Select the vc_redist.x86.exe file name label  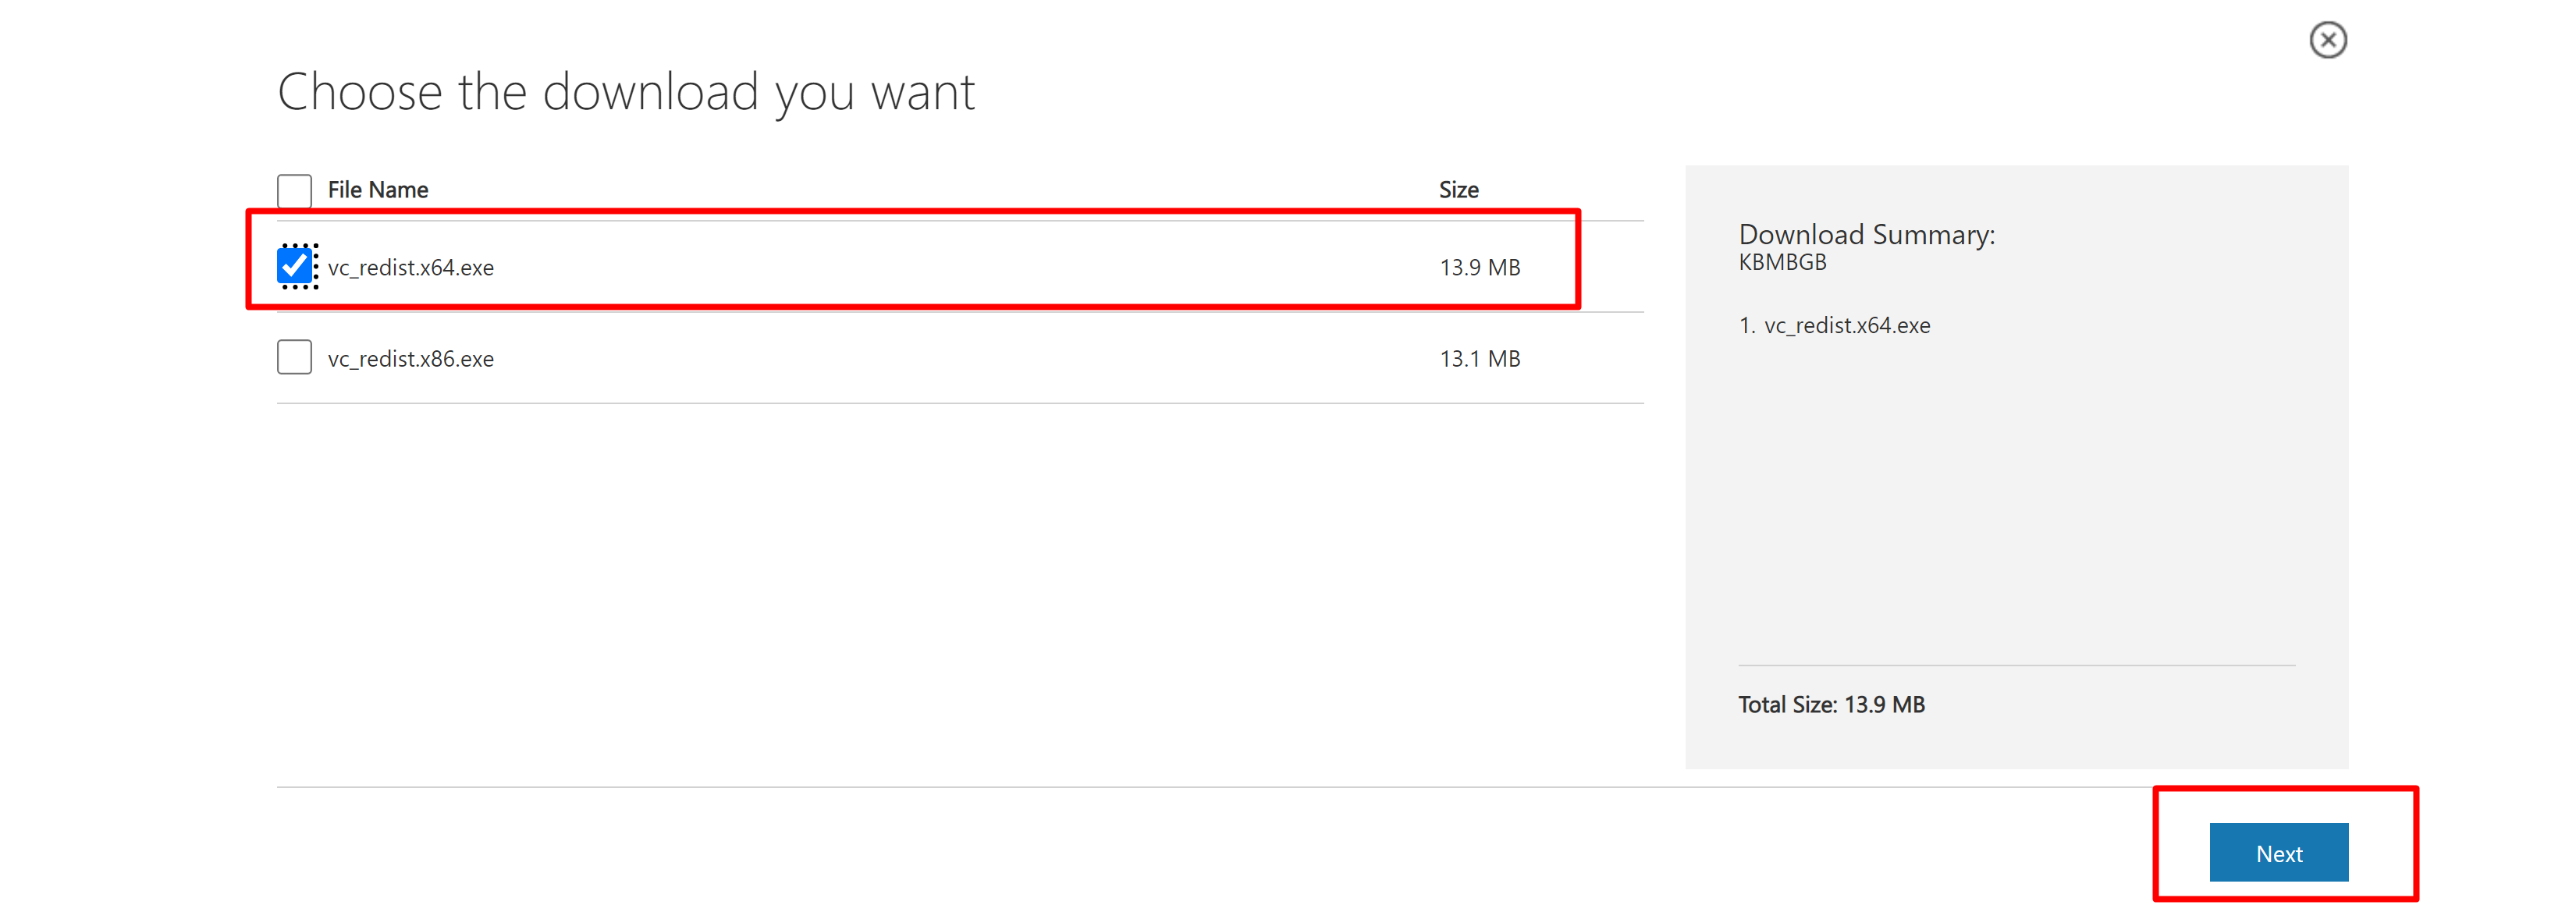pyautogui.click(x=411, y=359)
